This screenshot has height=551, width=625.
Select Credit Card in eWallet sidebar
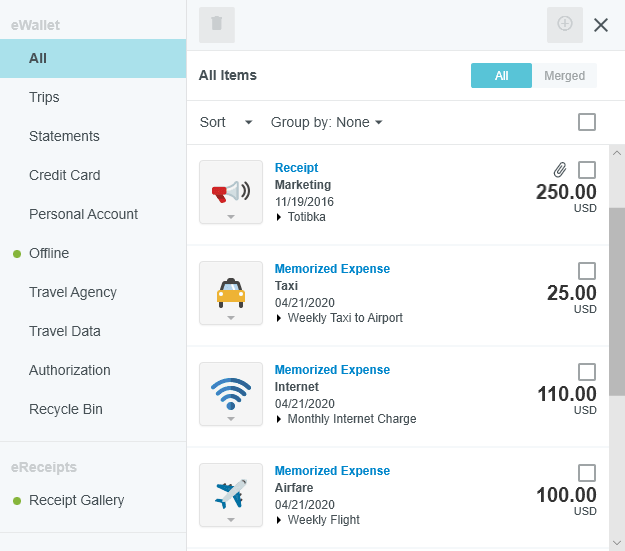[x=65, y=175]
